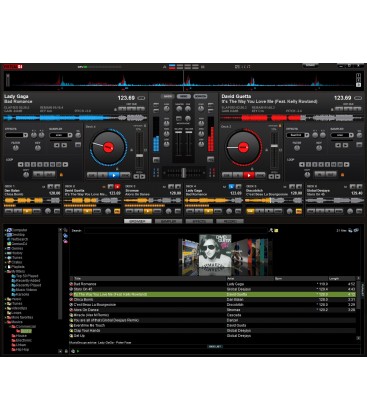Click the crossfader handle in the mixer
Viewport: 367px width, 420px height.
click(183, 173)
